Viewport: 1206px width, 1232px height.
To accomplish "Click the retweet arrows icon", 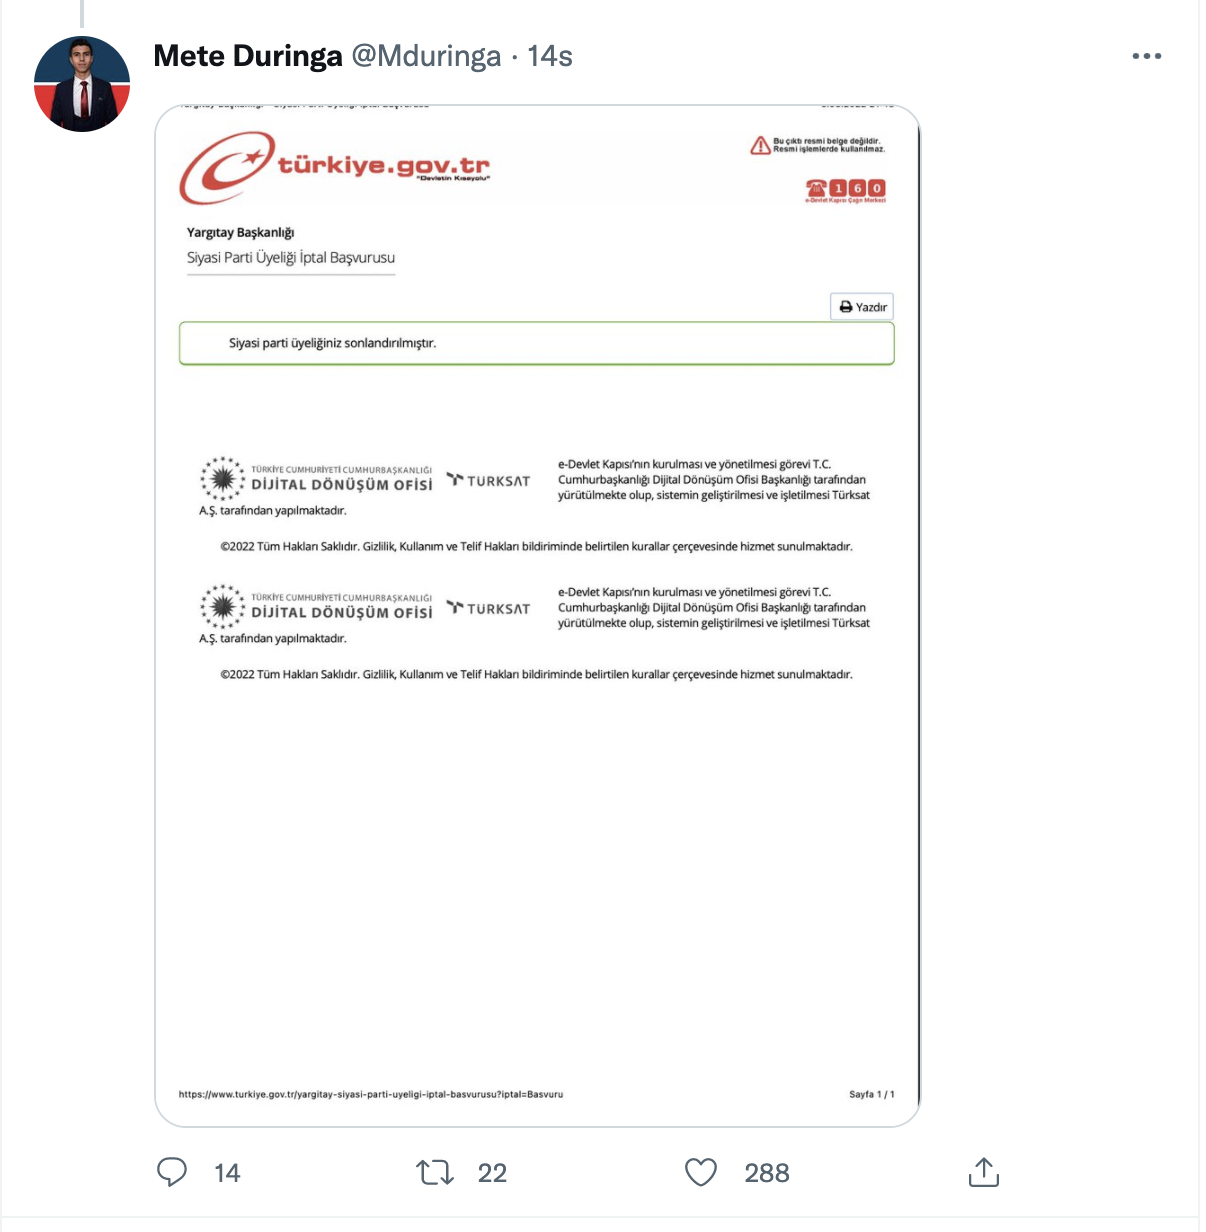I will click(435, 1172).
